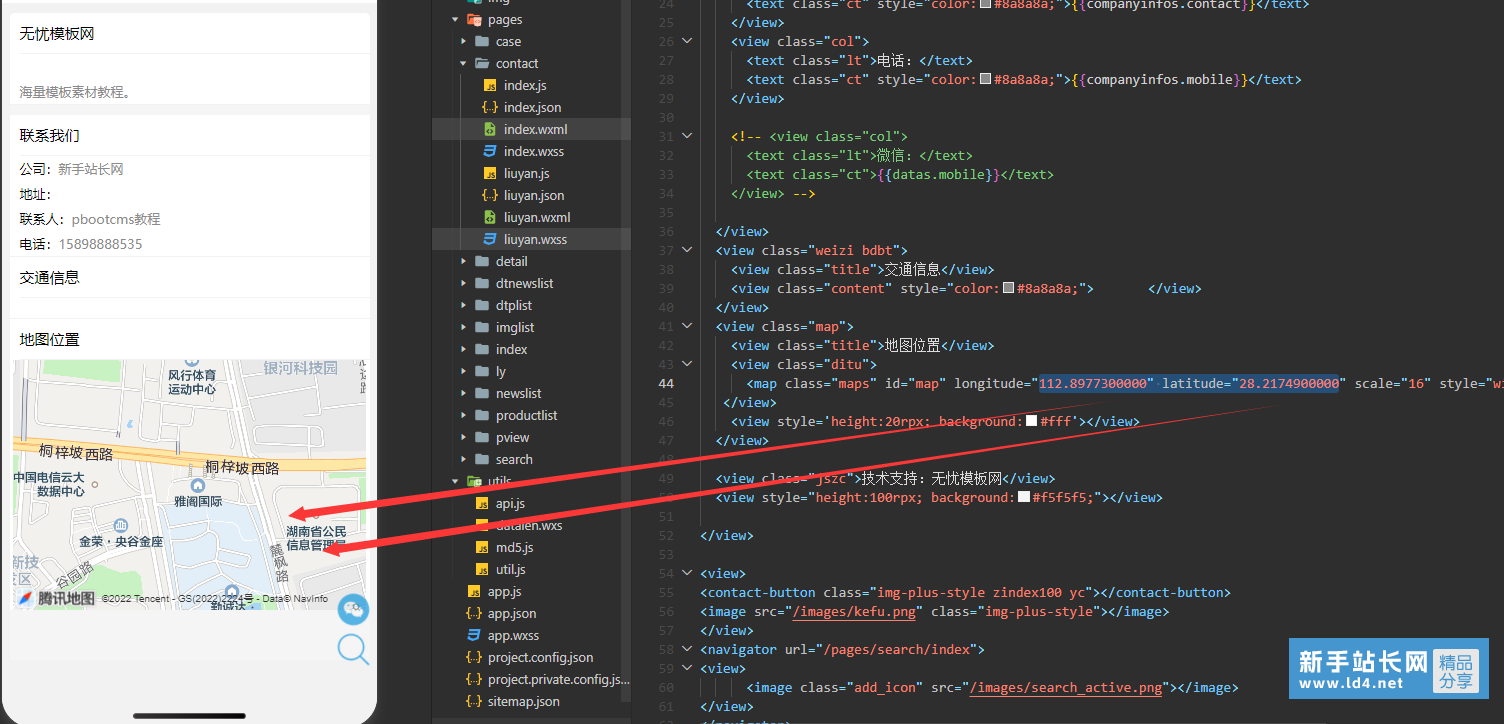This screenshot has width=1504, height=724.
Task: Fold code block at line 54
Action: [x=687, y=573]
